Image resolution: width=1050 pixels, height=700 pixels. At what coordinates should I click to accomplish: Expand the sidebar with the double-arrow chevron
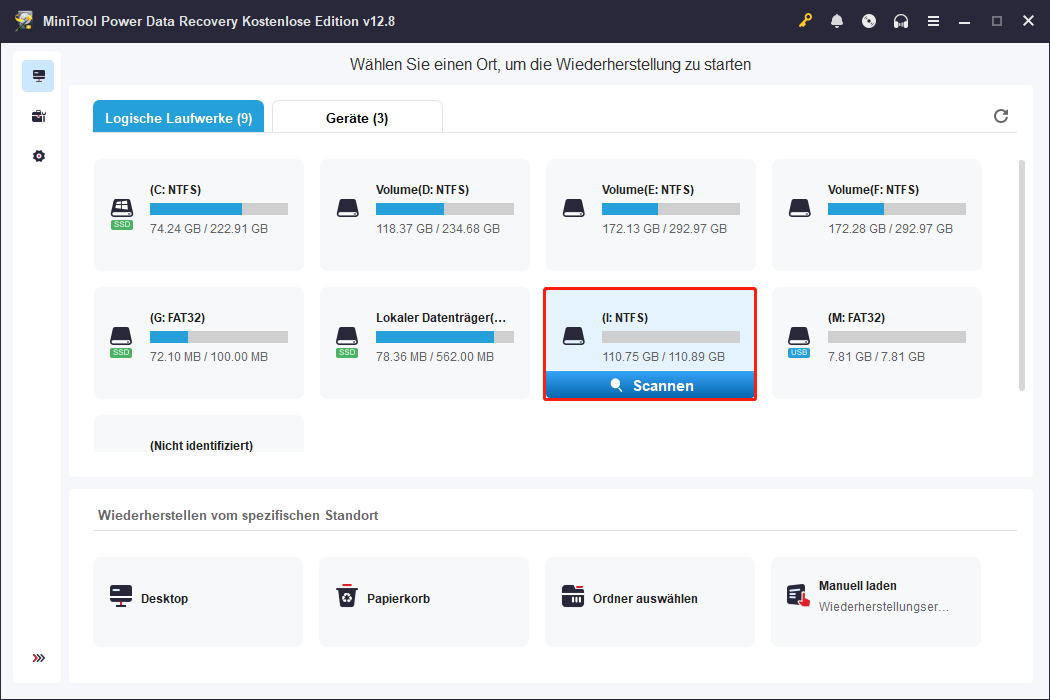click(38, 658)
